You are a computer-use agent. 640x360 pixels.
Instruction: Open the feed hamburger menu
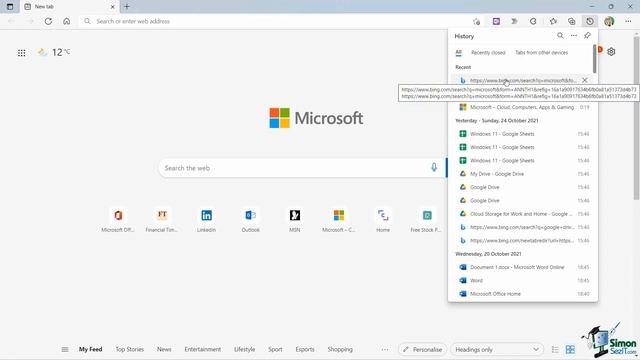[x=65, y=349]
